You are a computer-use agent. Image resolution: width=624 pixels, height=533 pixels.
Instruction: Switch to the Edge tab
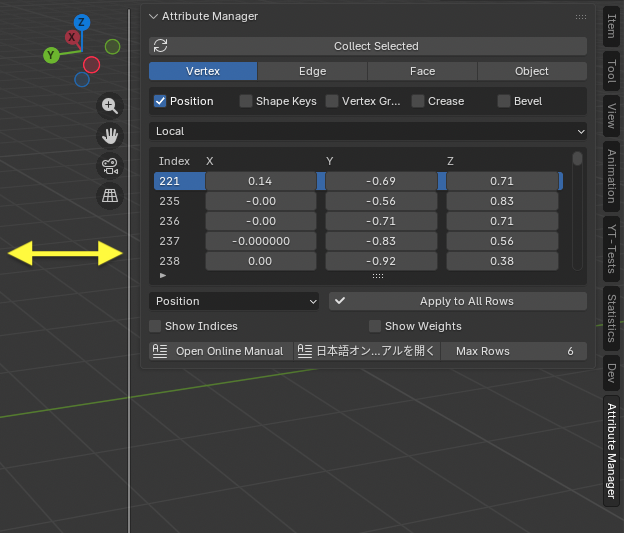pyautogui.click(x=312, y=71)
